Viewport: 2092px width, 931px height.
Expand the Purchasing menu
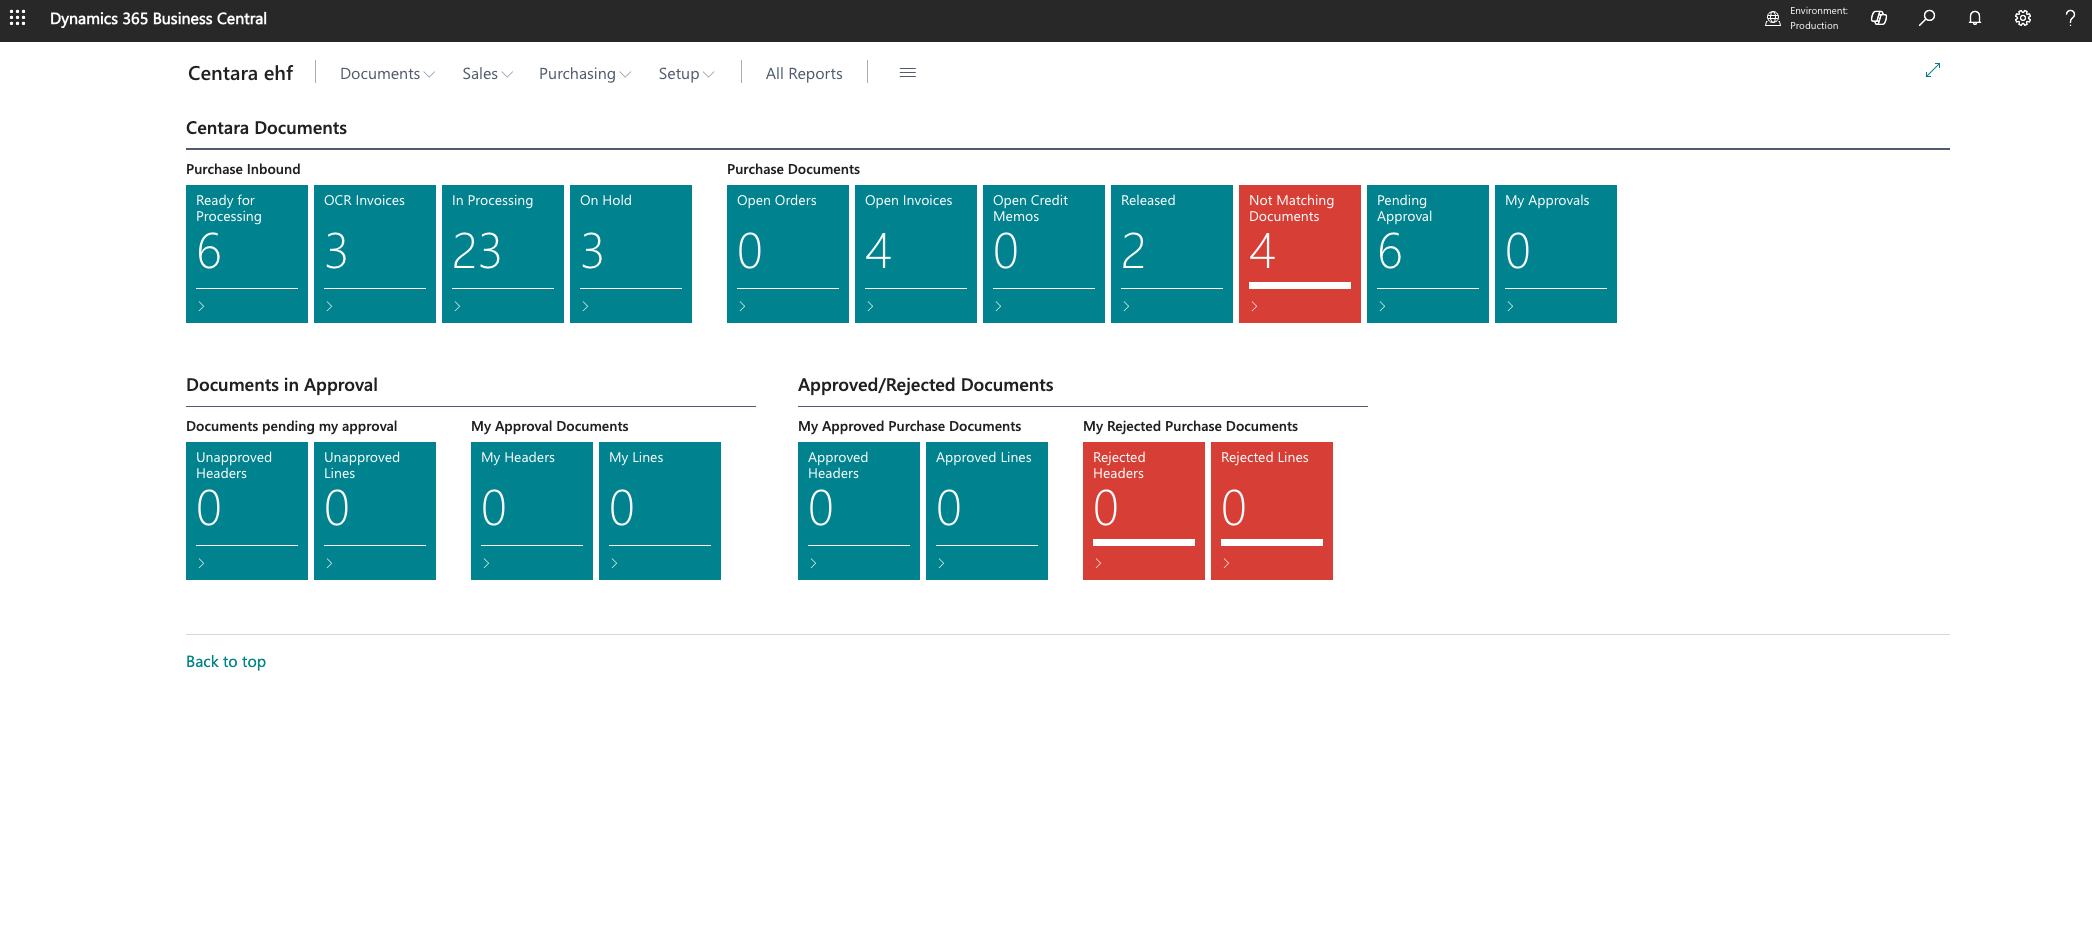click(x=584, y=73)
